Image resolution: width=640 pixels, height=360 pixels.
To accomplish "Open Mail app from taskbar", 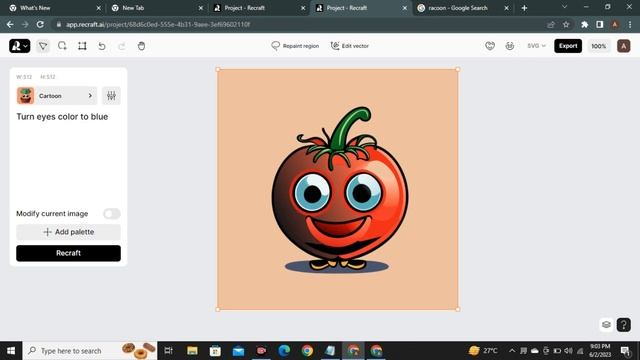I will 238,351.
